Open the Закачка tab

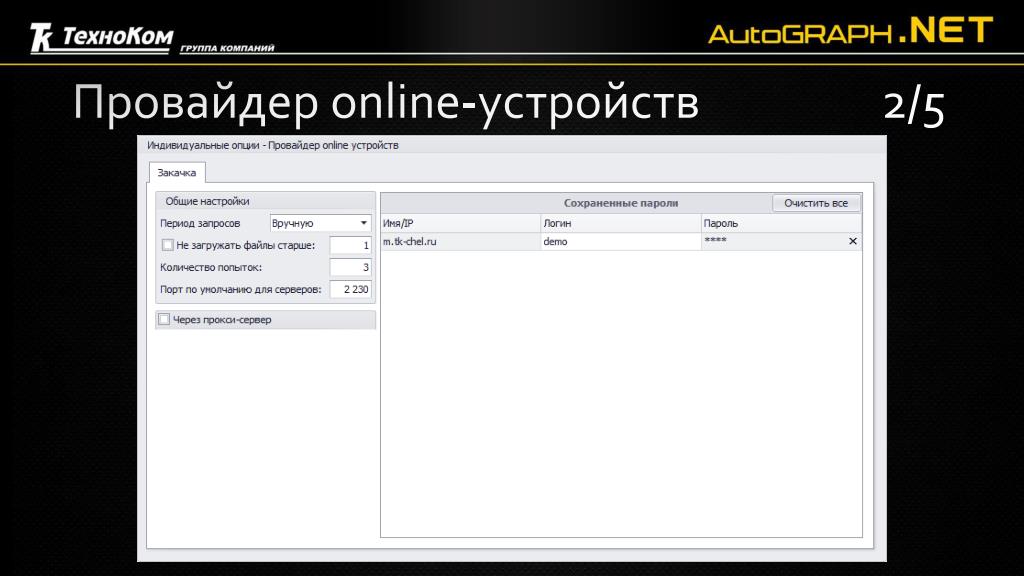coord(176,173)
